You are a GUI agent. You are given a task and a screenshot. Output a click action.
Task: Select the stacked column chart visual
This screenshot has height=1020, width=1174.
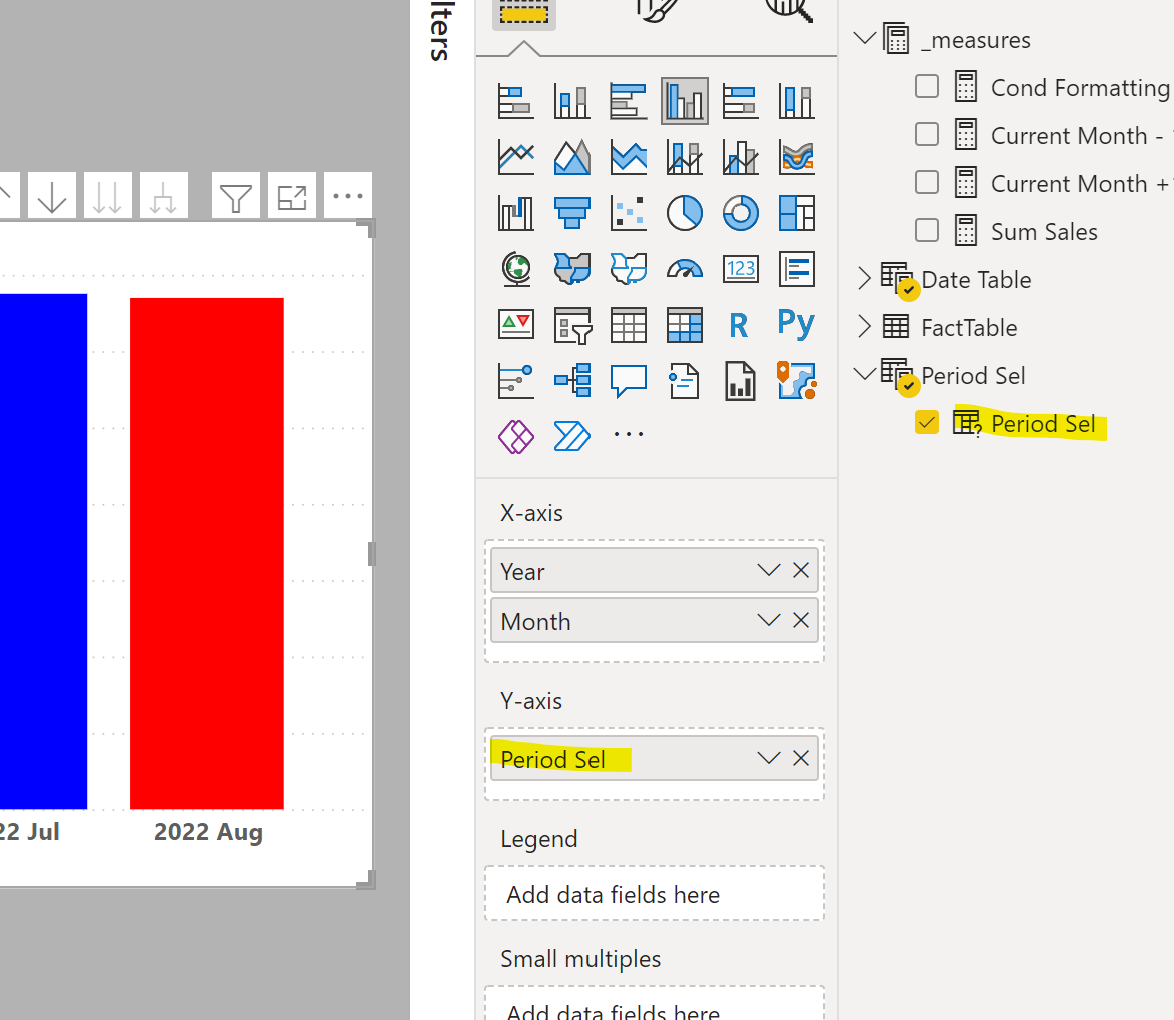pyautogui.click(x=572, y=101)
